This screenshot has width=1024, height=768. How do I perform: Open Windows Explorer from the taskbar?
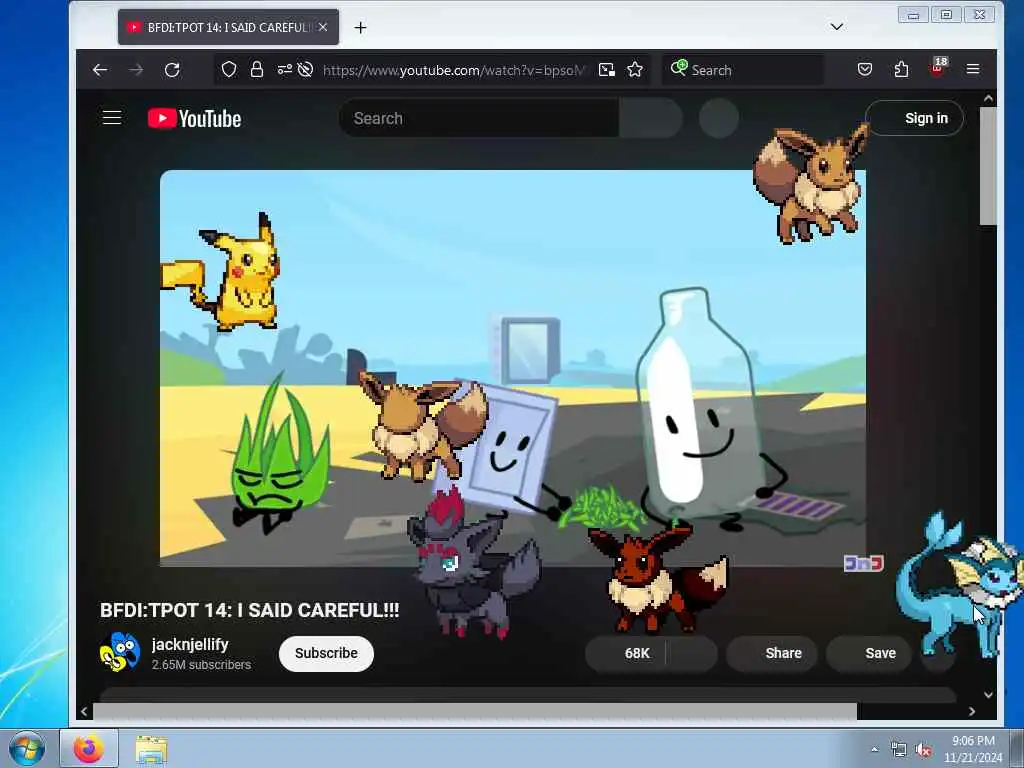(x=152, y=749)
